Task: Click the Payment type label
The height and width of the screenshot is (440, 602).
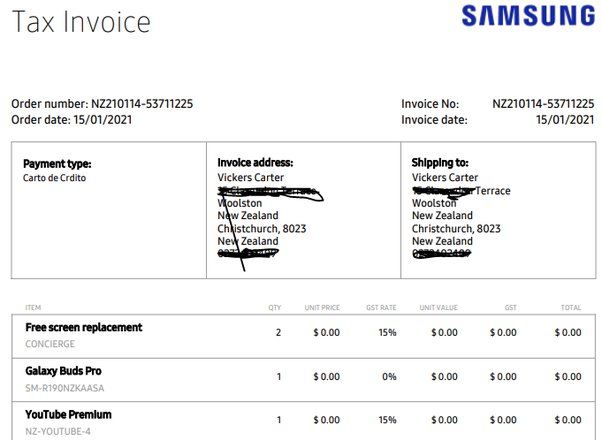Action: [x=57, y=164]
